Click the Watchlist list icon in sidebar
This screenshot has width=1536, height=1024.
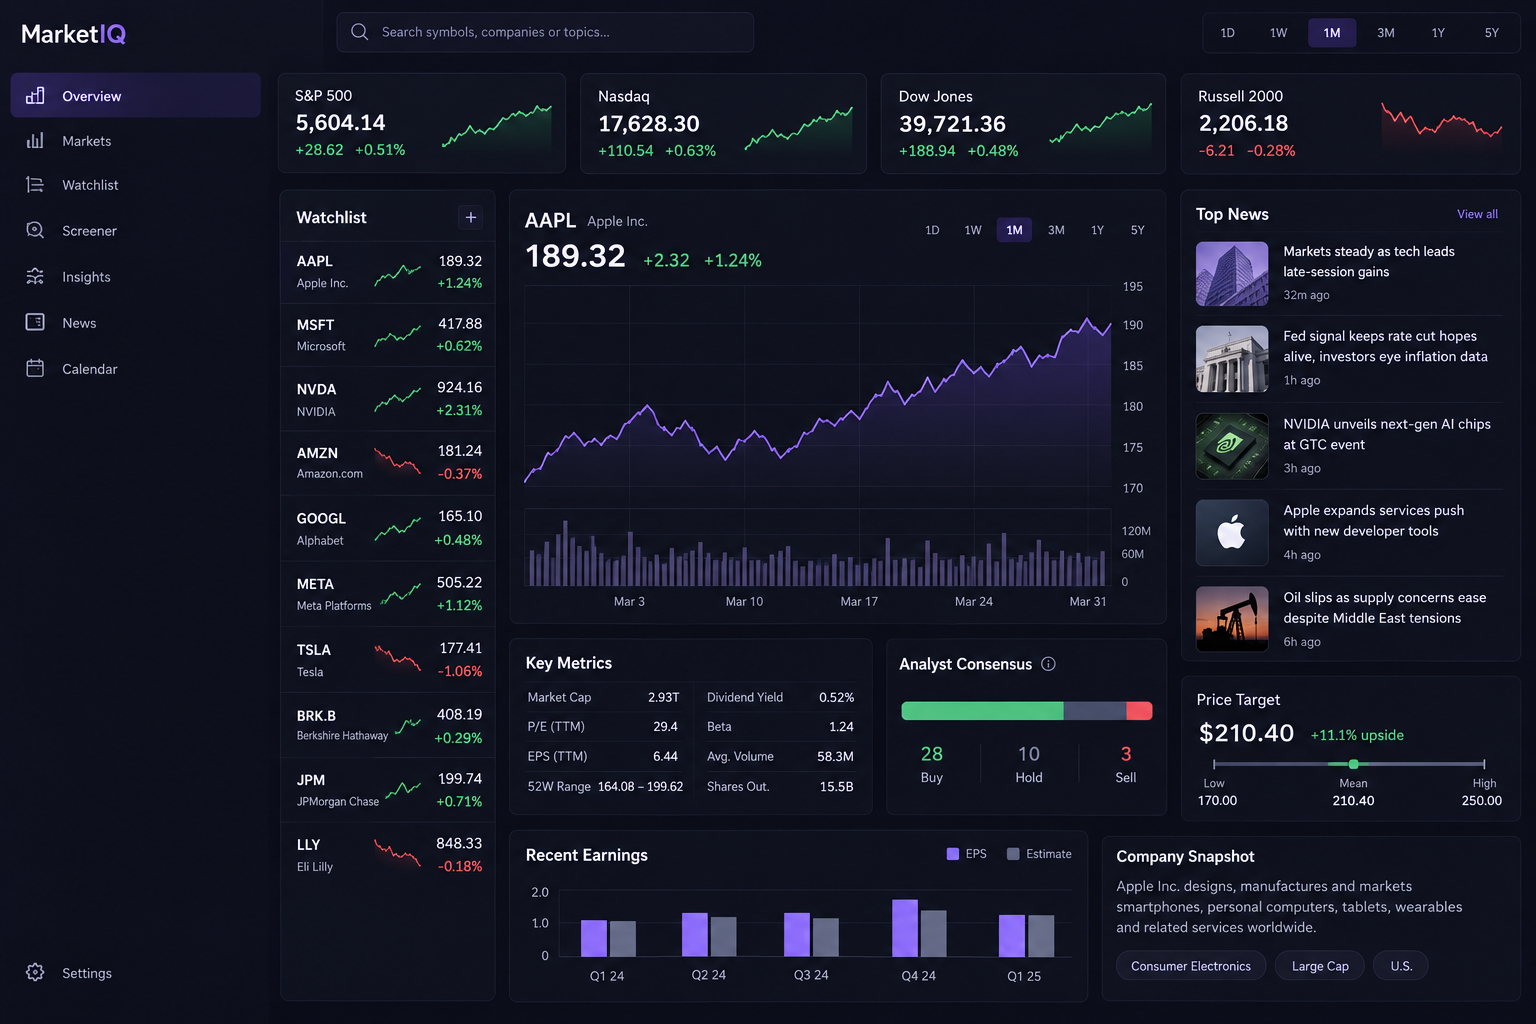[35, 185]
